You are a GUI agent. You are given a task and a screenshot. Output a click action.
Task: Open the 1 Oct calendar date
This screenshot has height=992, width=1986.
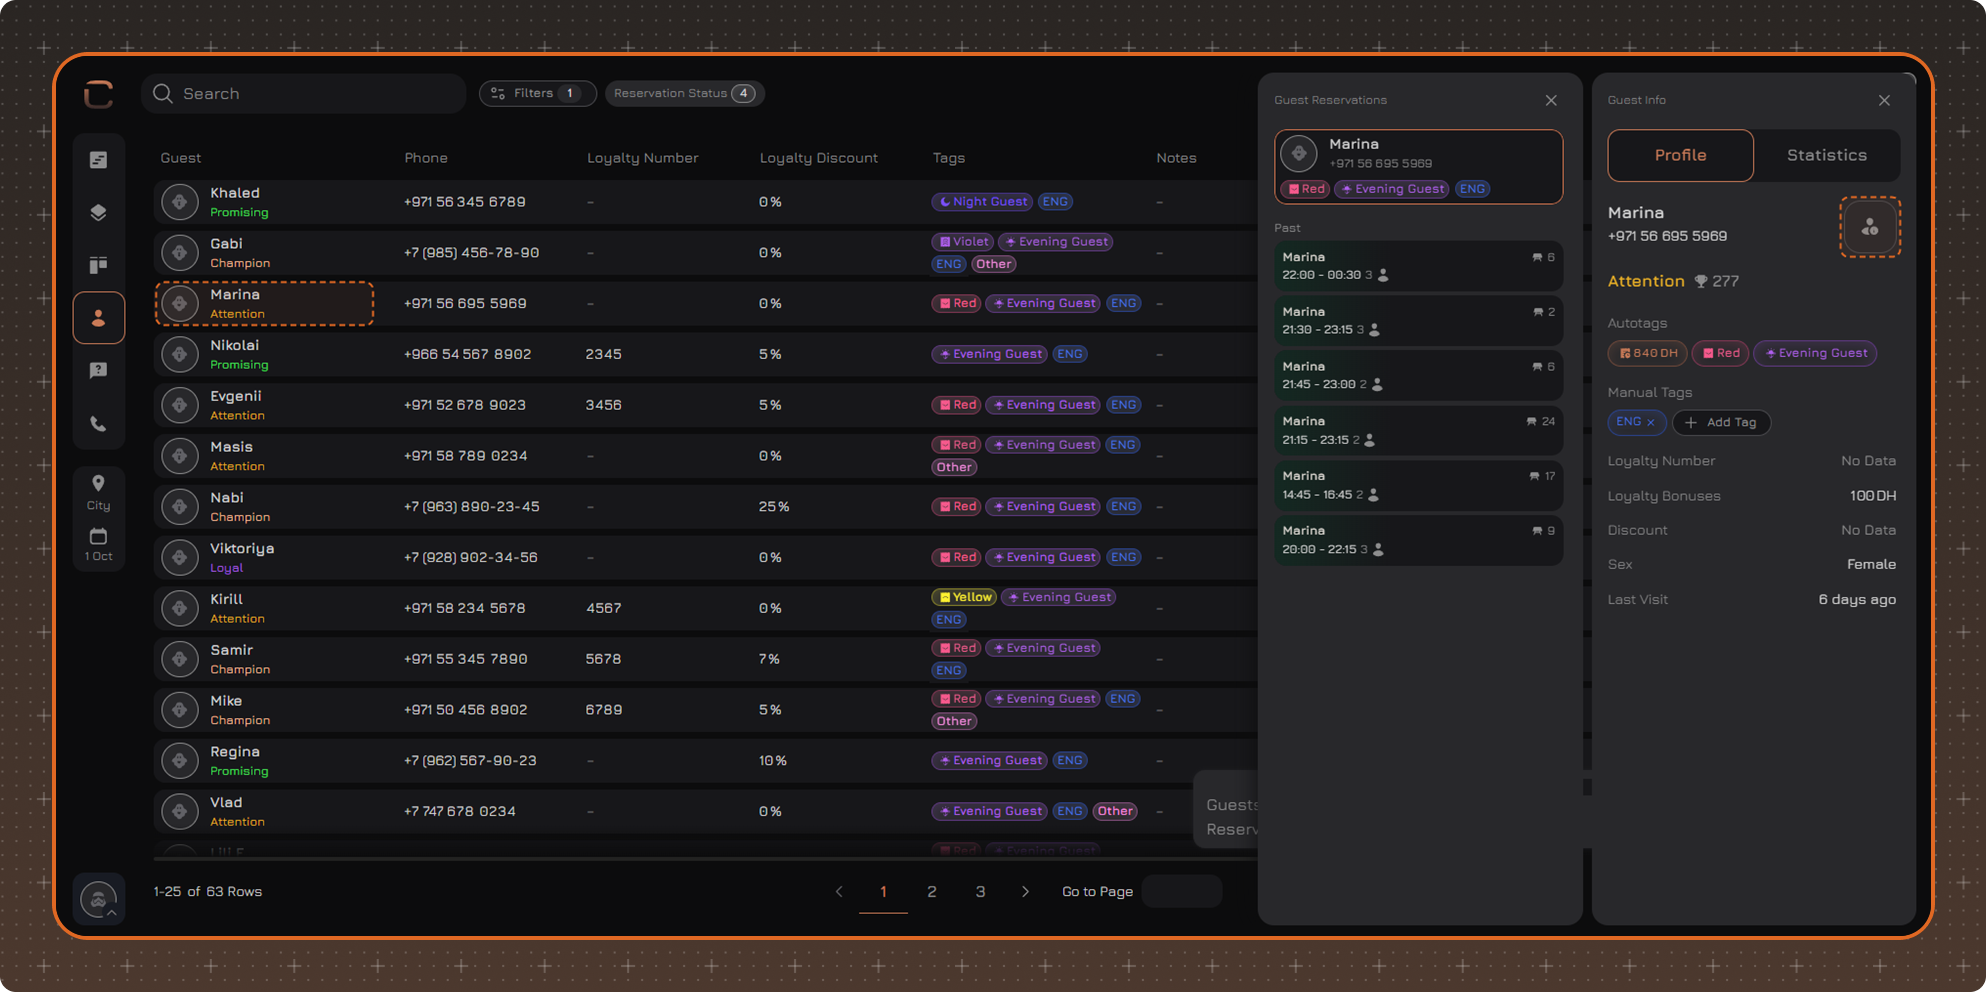(x=98, y=544)
